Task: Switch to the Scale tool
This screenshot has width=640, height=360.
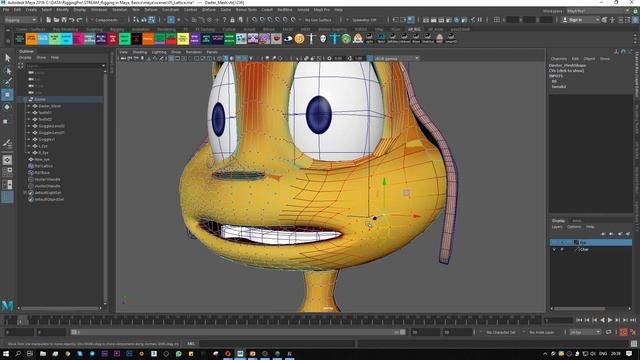Action: coord(6,121)
